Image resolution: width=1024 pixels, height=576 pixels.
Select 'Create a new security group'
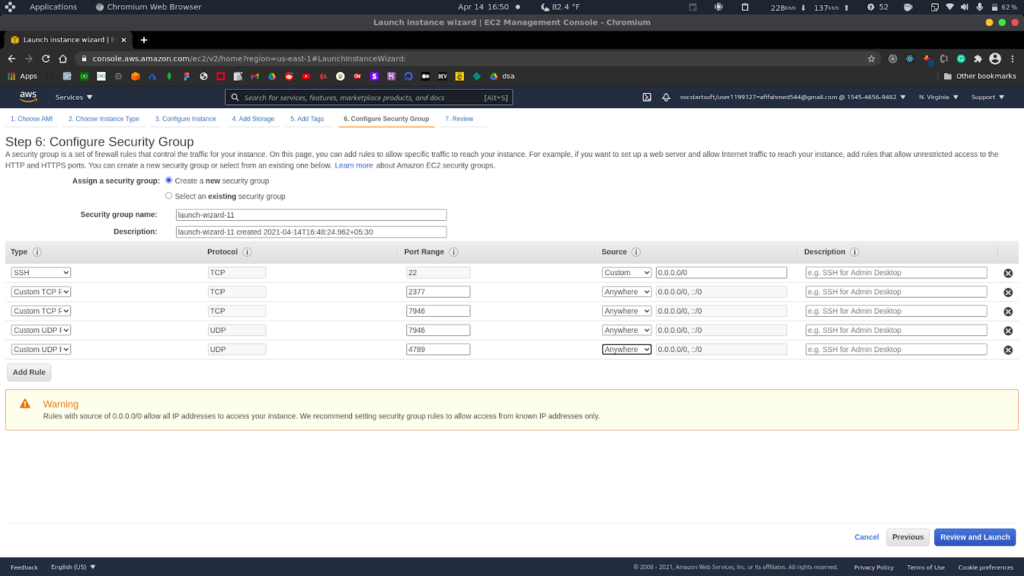coord(169,181)
